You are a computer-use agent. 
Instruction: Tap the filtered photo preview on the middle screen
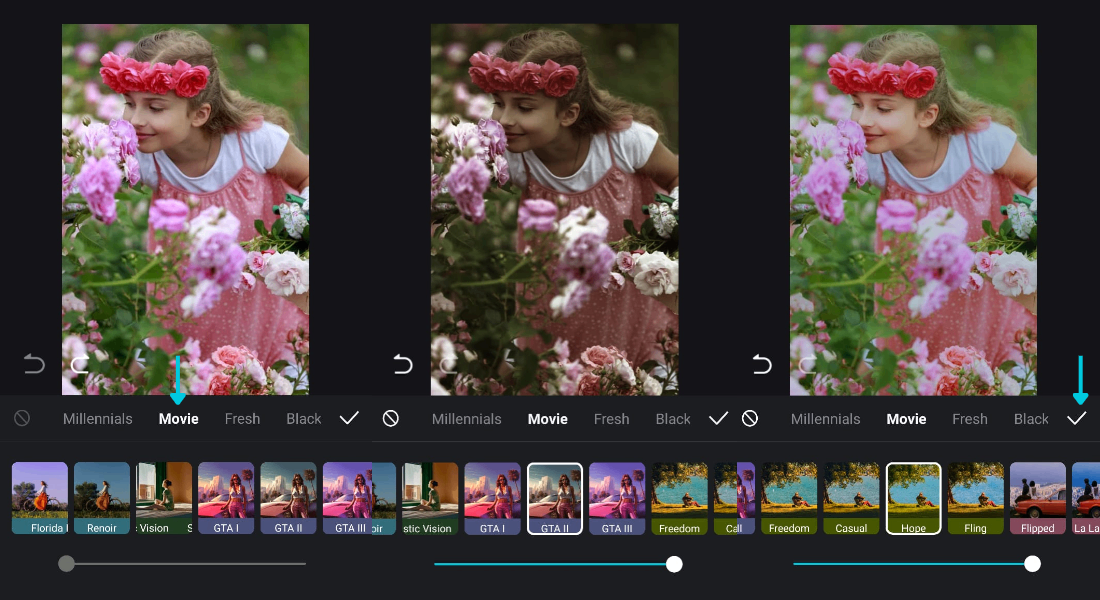pyautogui.click(x=554, y=209)
